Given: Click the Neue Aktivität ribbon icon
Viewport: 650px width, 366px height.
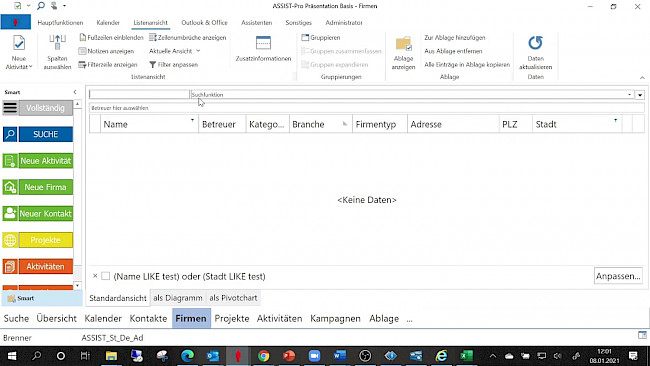Looking at the screenshot, I should (19, 43).
